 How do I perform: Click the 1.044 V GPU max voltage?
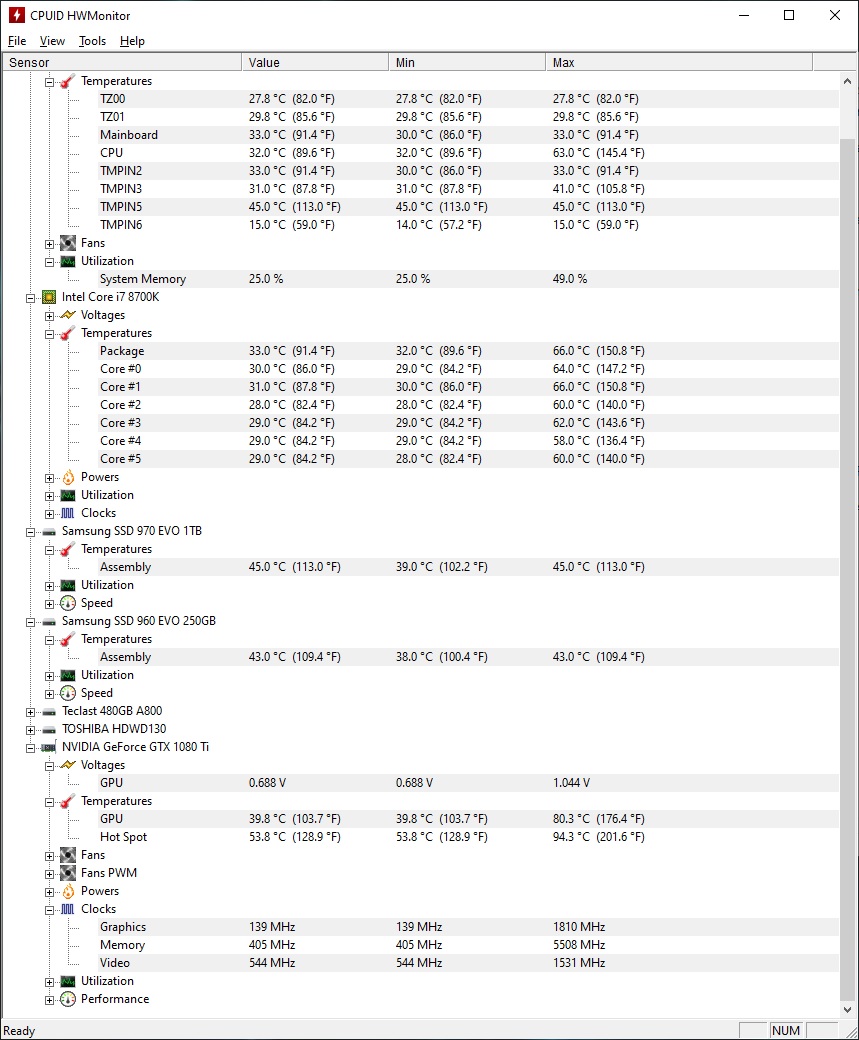(571, 783)
